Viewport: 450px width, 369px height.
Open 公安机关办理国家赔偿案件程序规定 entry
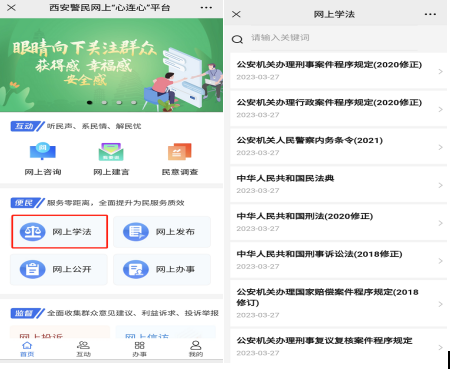tap(338, 303)
